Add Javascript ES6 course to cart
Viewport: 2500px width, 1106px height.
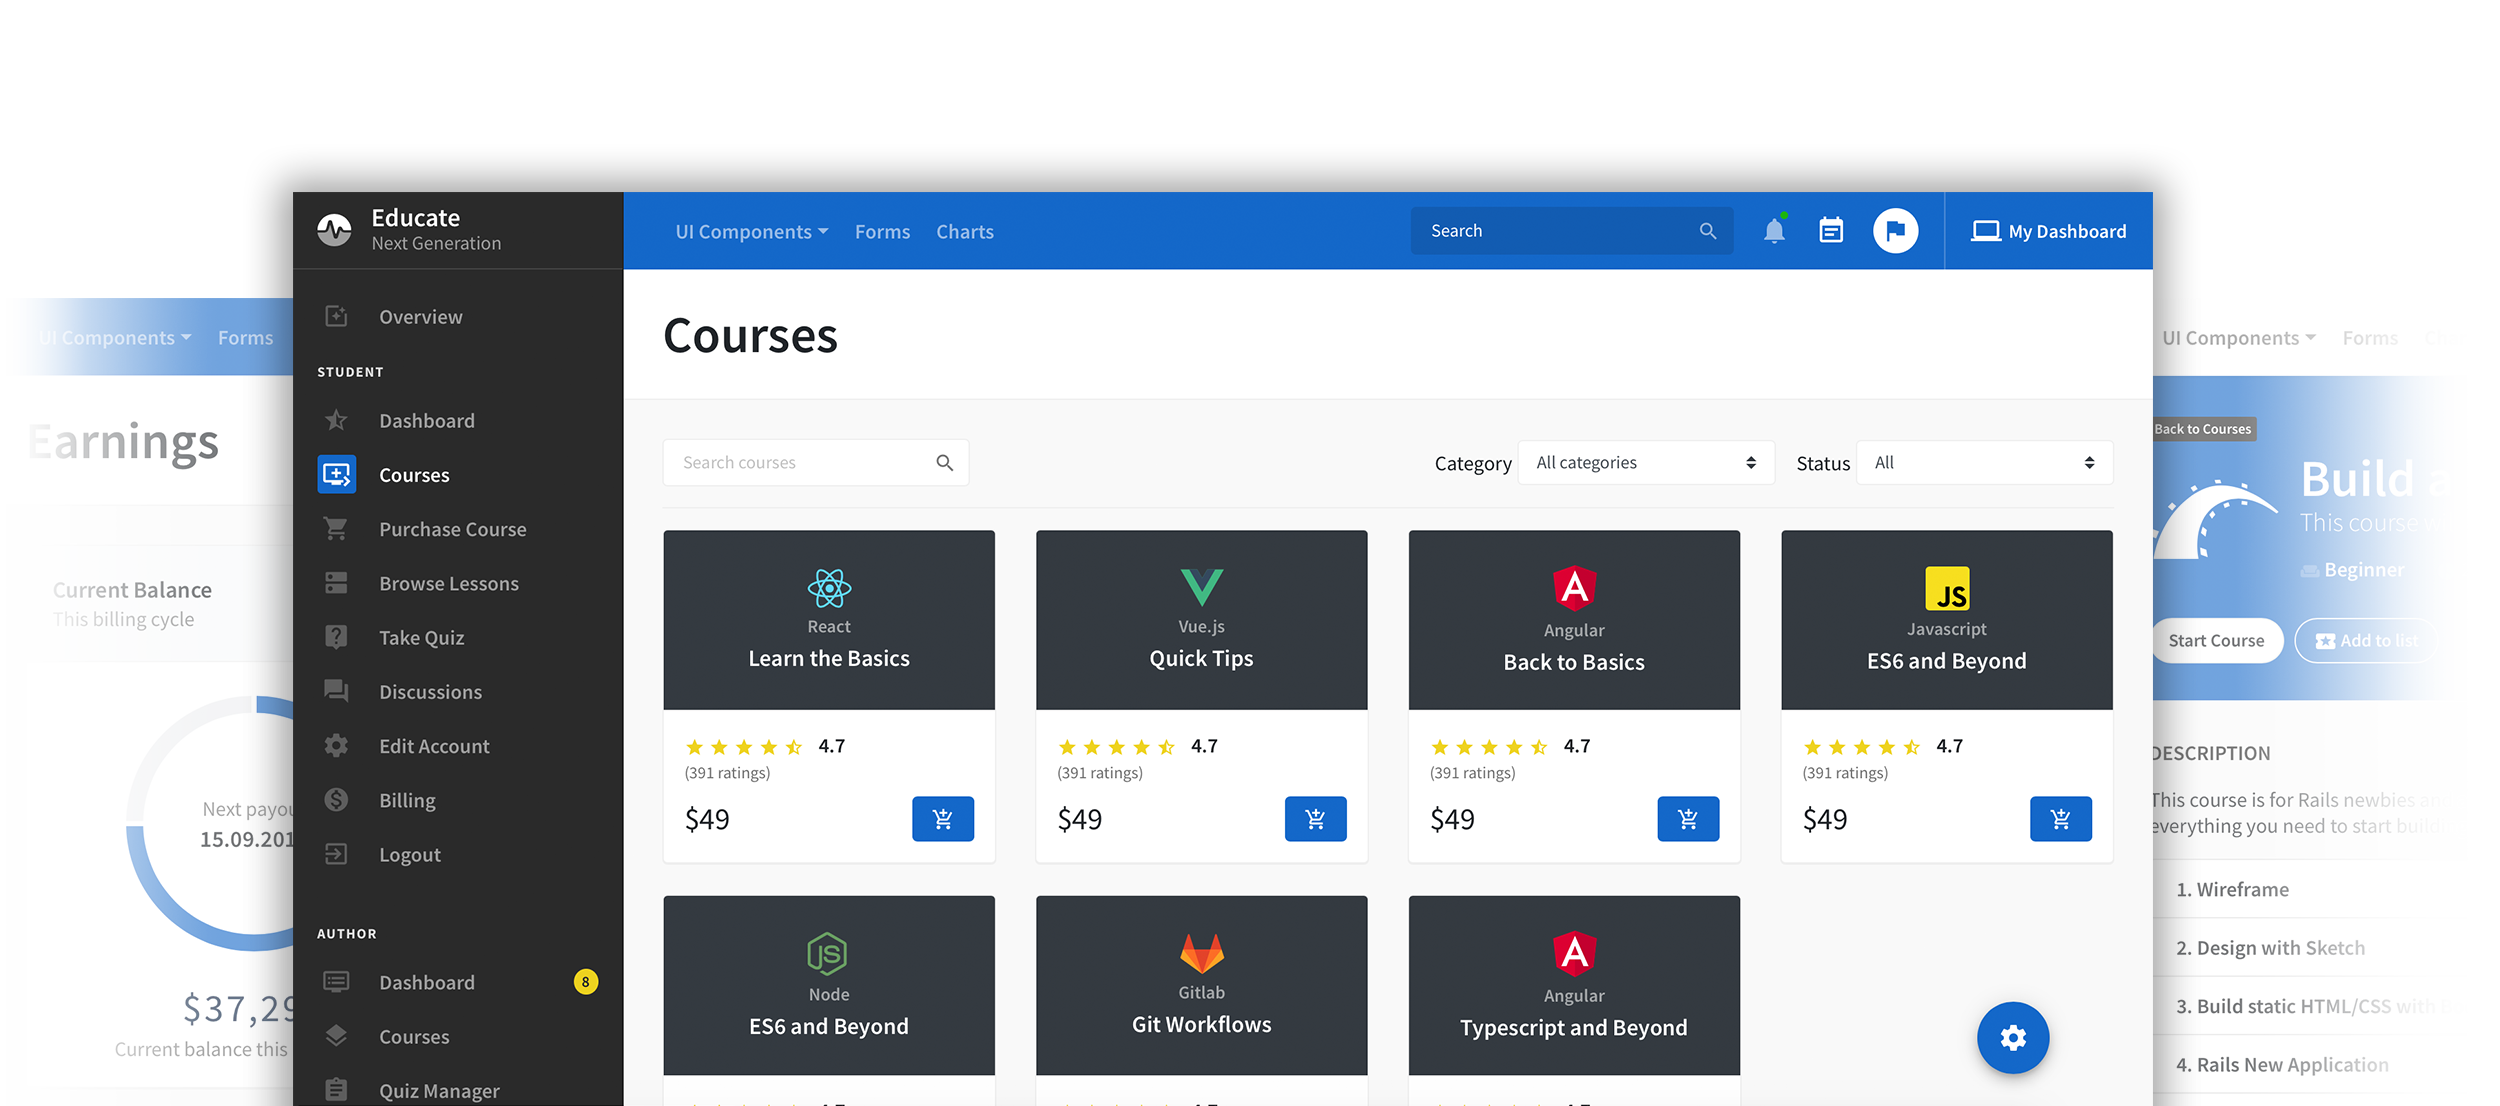2060,819
